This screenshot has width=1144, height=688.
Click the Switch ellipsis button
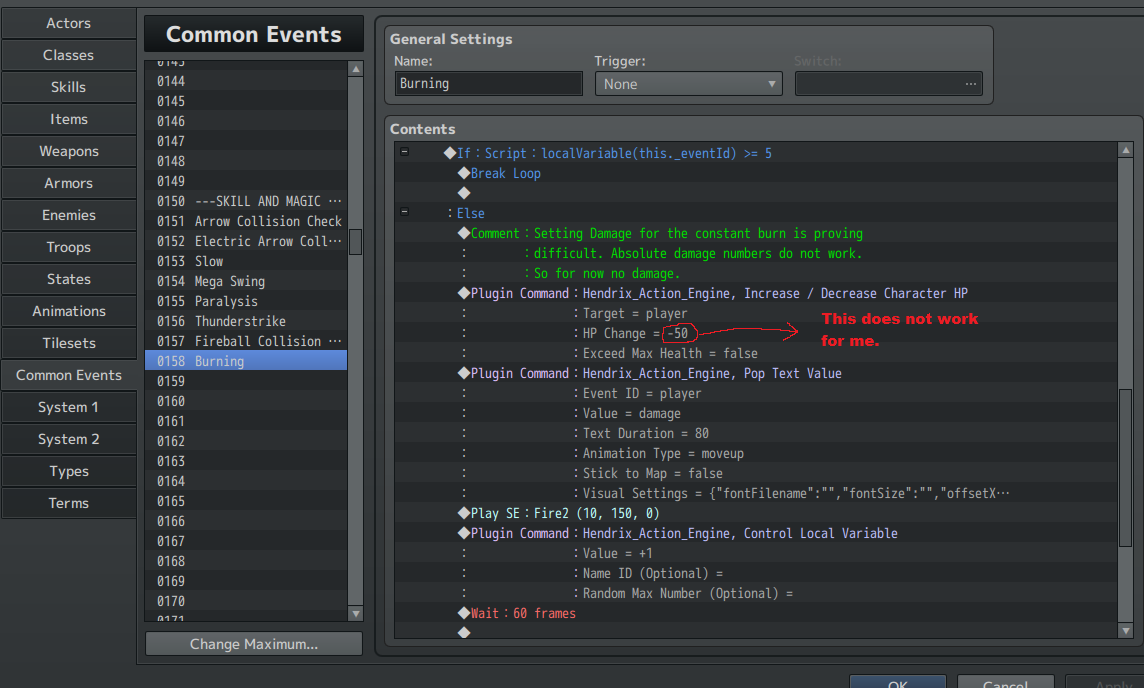970,84
